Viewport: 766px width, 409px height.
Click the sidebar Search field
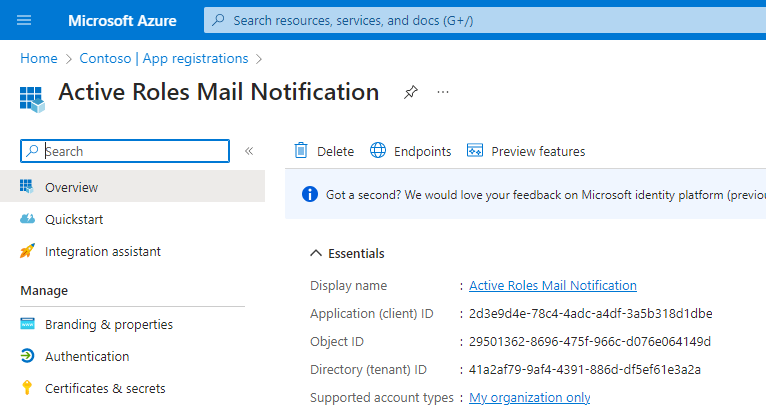pyautogui.click(x=125, y=151)
